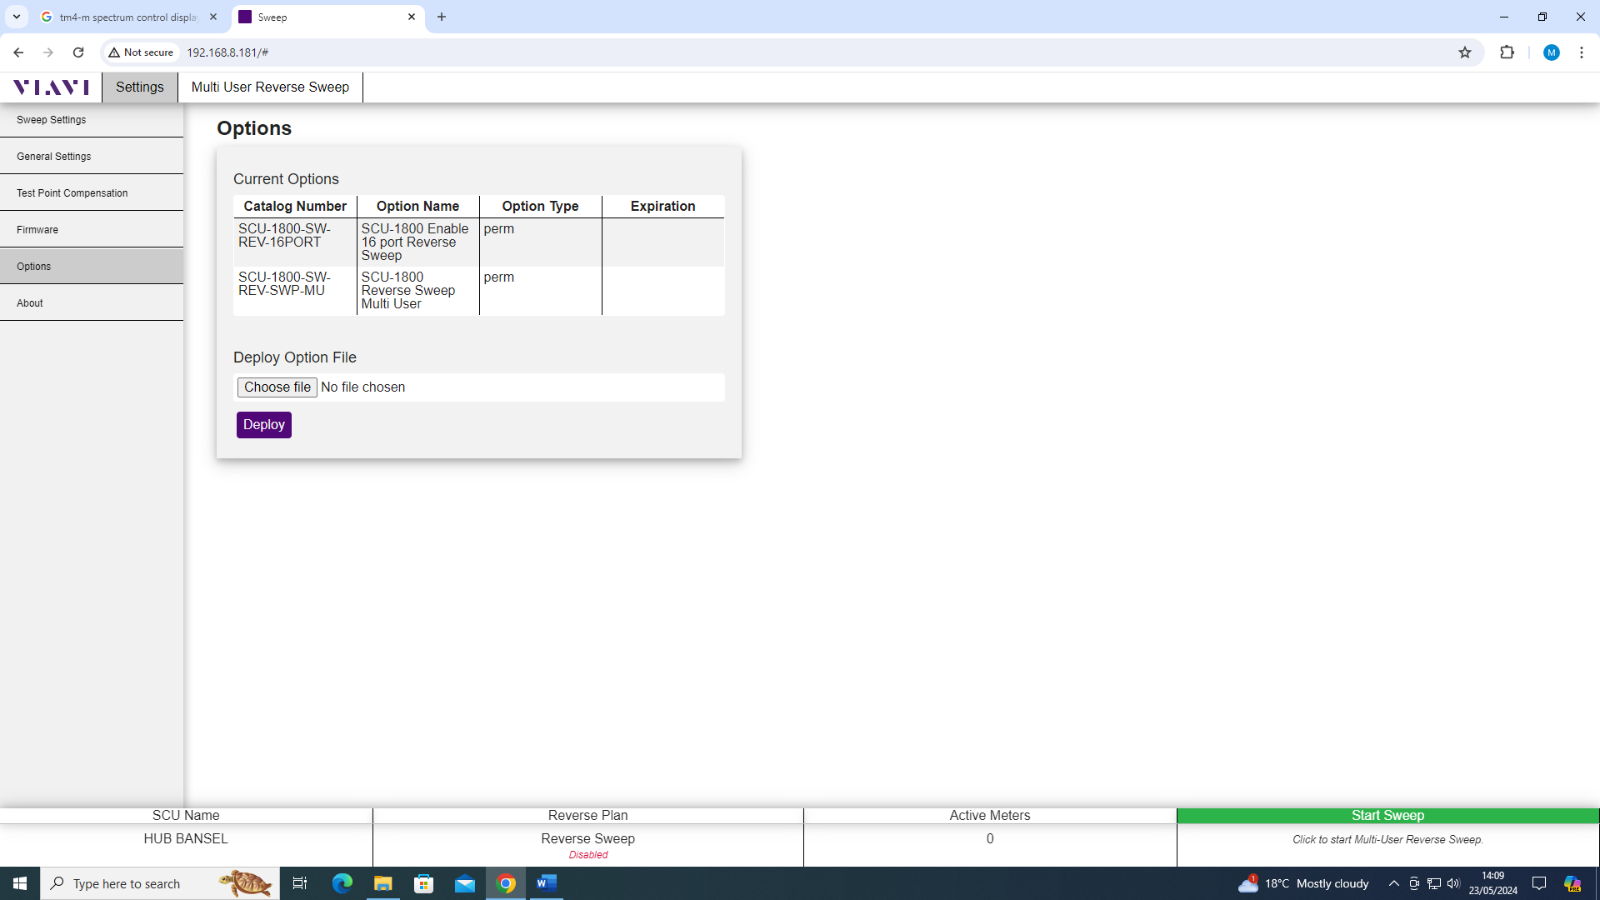
Task: Open Sweep Settings in sidebar
Action: [52, 120]
